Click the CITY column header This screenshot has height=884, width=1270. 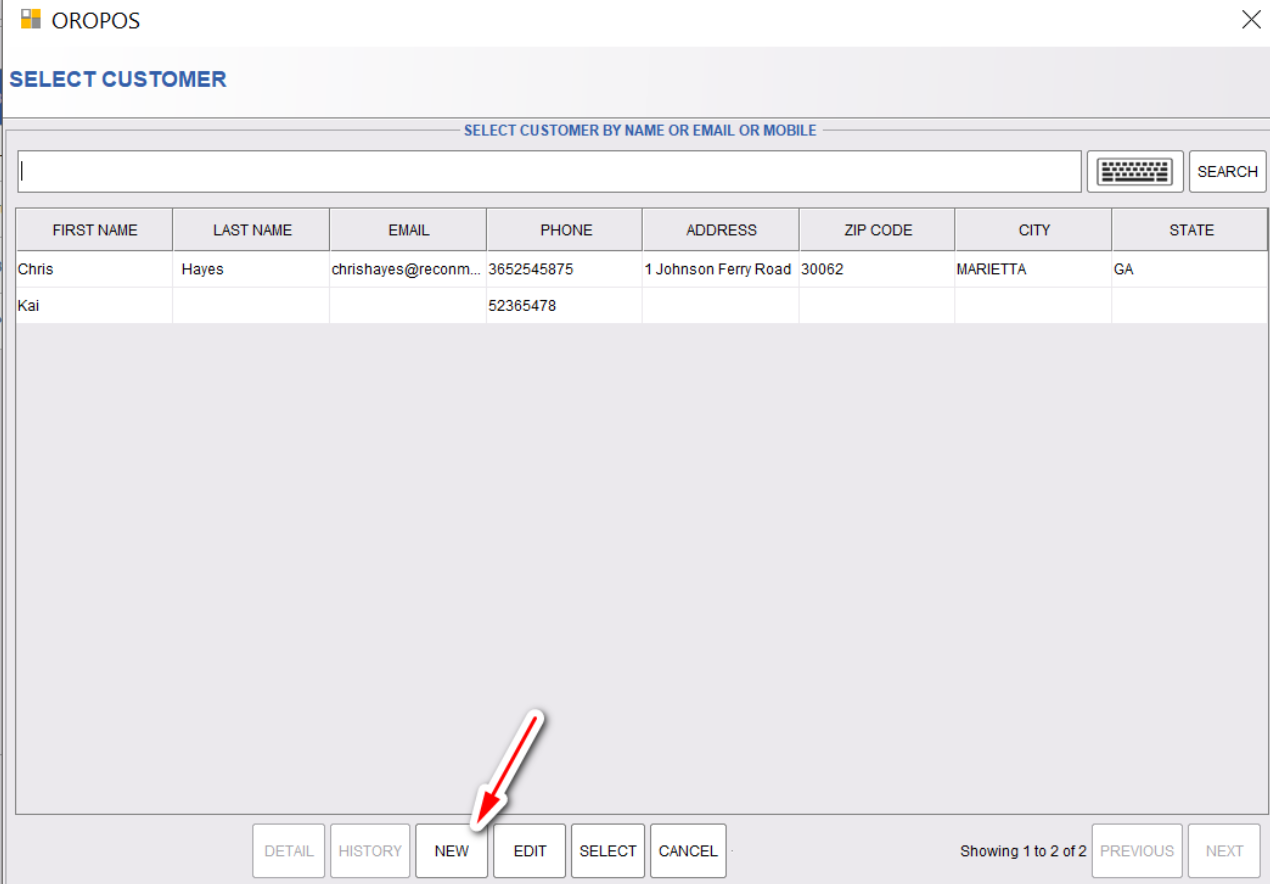coord(1034,230)
